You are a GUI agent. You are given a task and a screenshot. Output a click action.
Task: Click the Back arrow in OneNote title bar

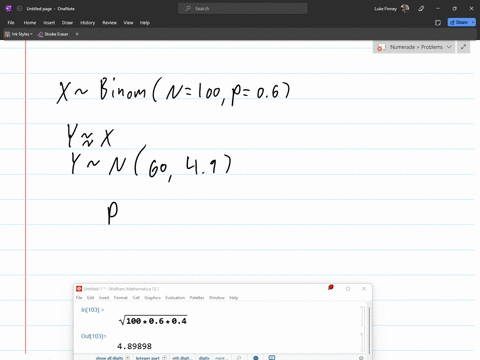[x=19, y=9]
